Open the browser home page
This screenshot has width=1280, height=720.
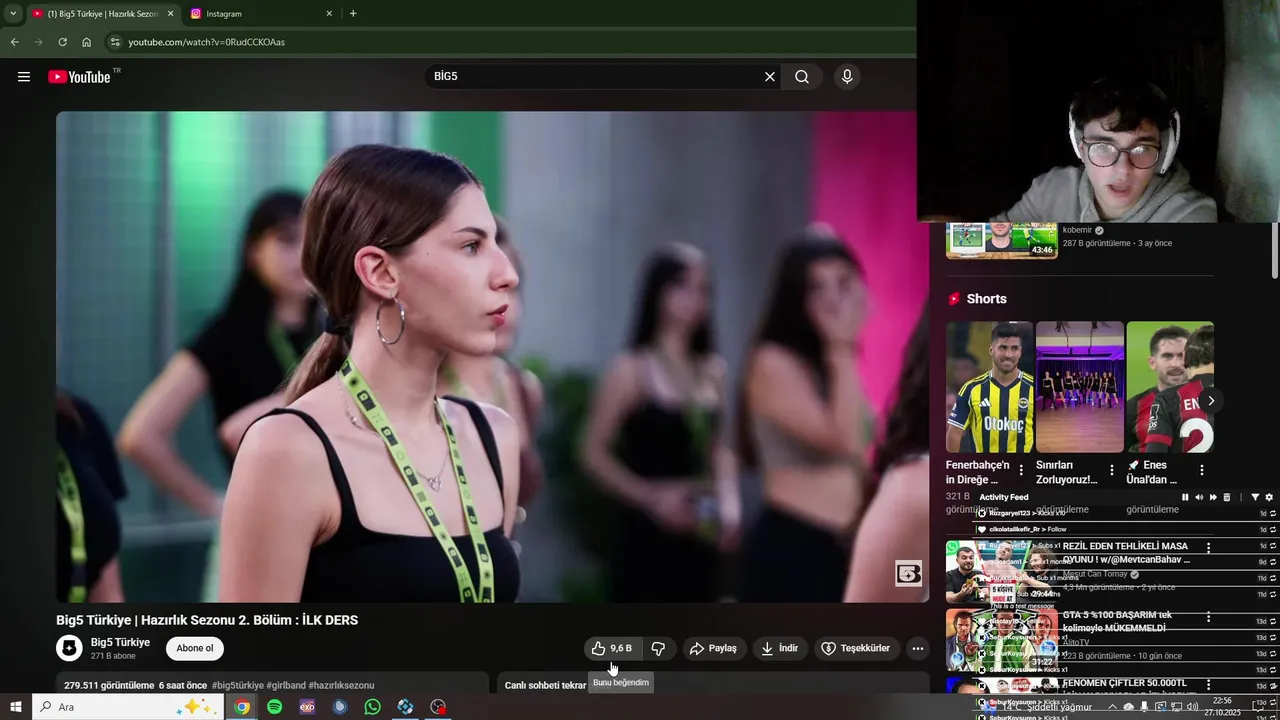point(86,42)
